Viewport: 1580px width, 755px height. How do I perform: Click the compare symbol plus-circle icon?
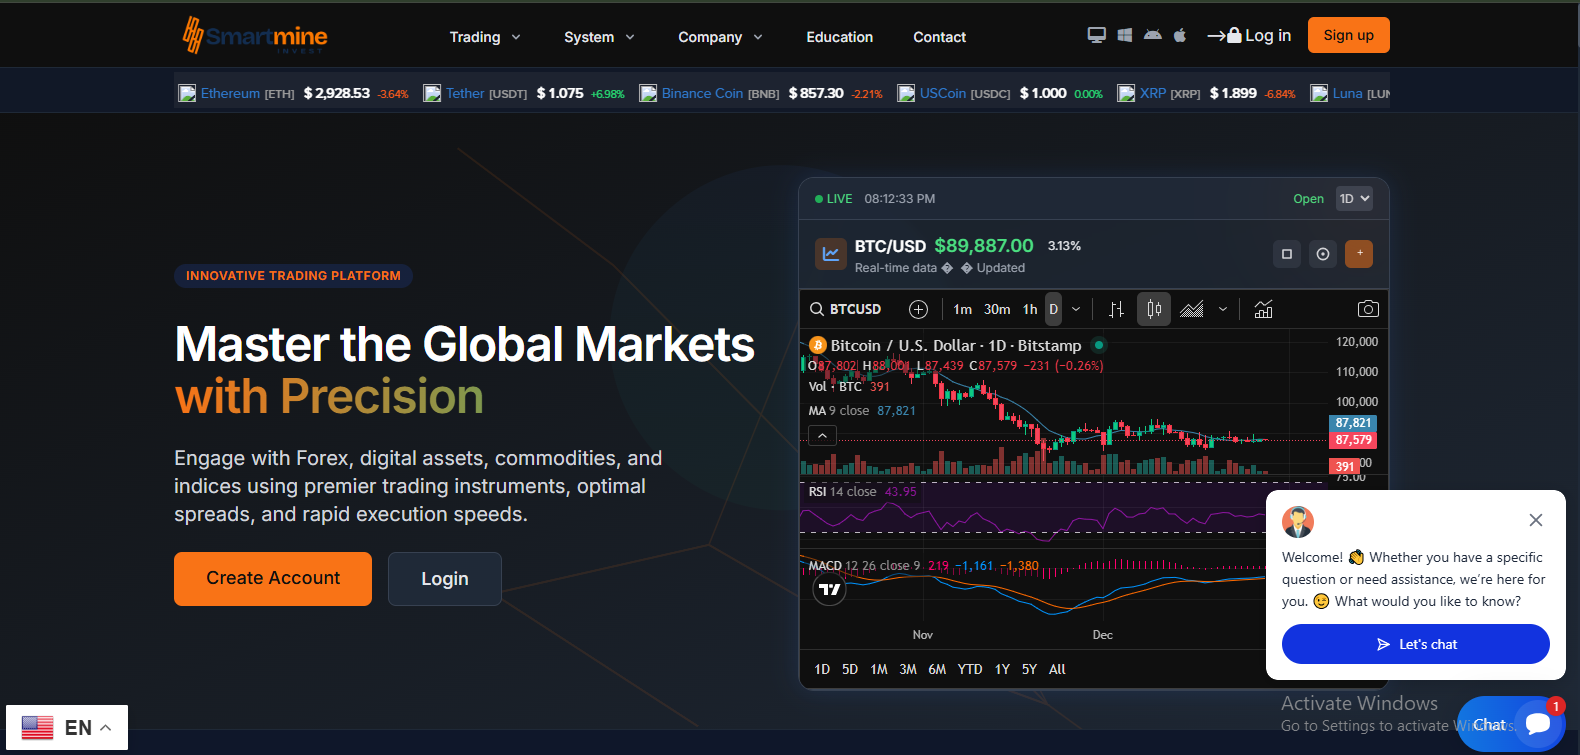[918, 309]
